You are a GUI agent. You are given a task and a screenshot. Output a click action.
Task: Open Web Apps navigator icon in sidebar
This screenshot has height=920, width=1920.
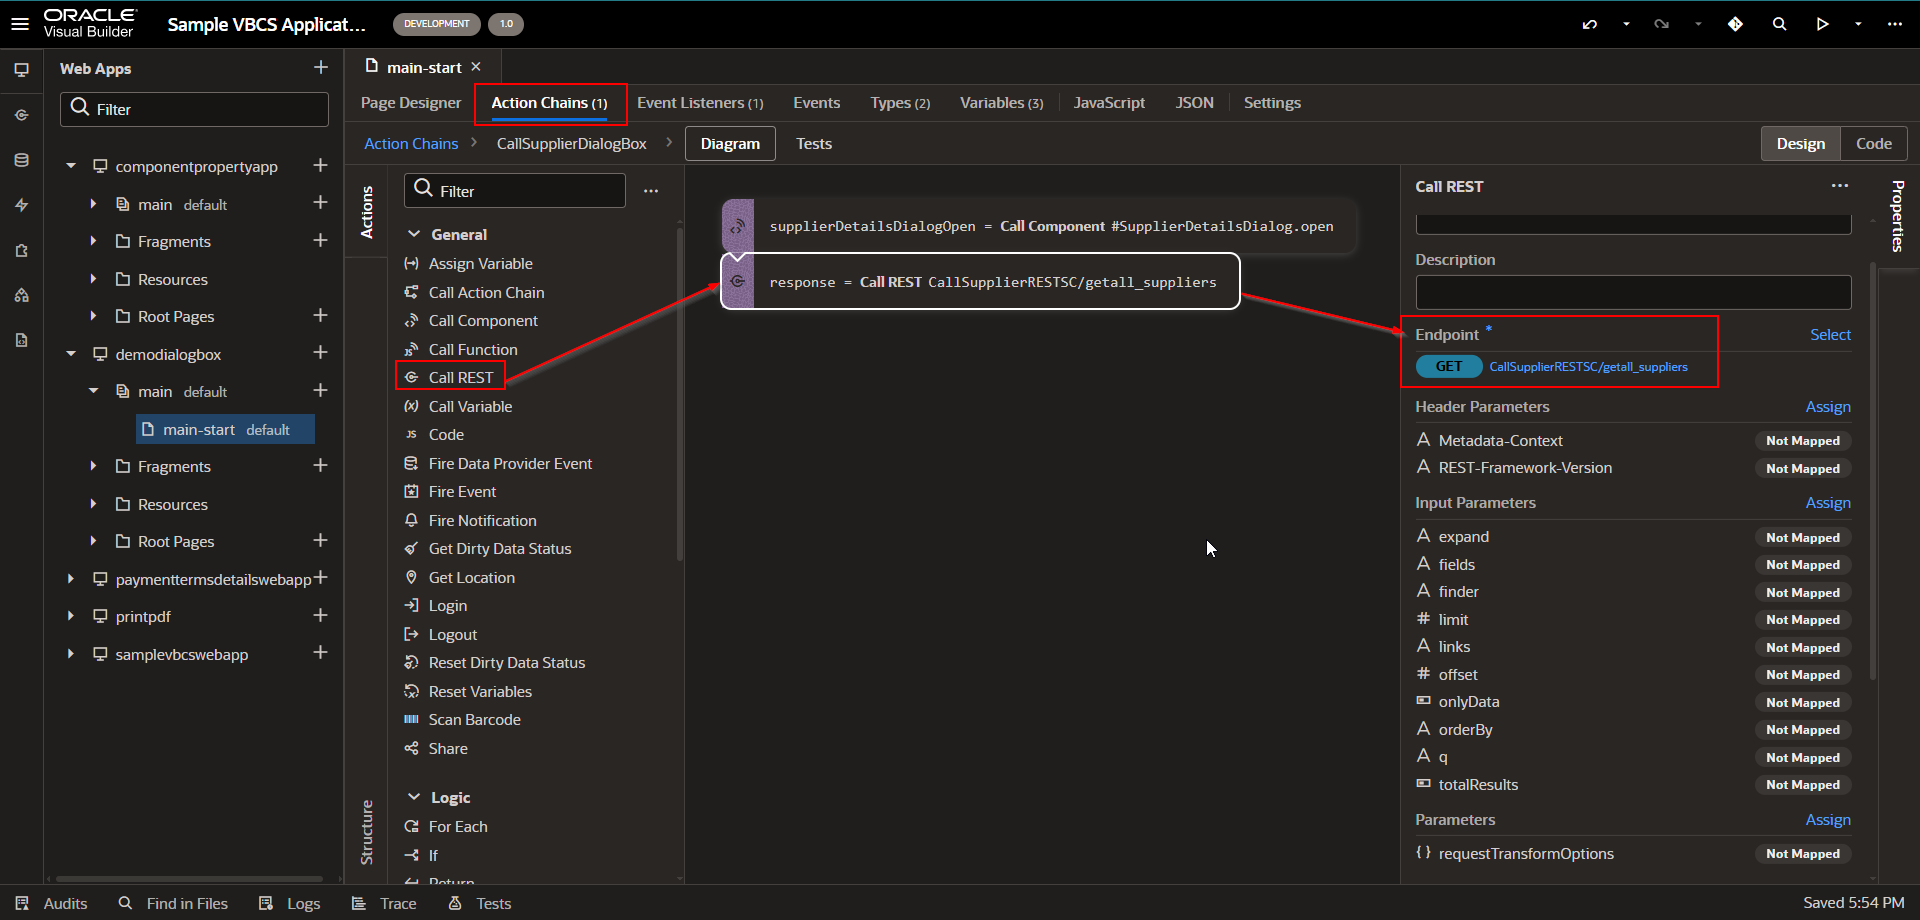[21, 70]
